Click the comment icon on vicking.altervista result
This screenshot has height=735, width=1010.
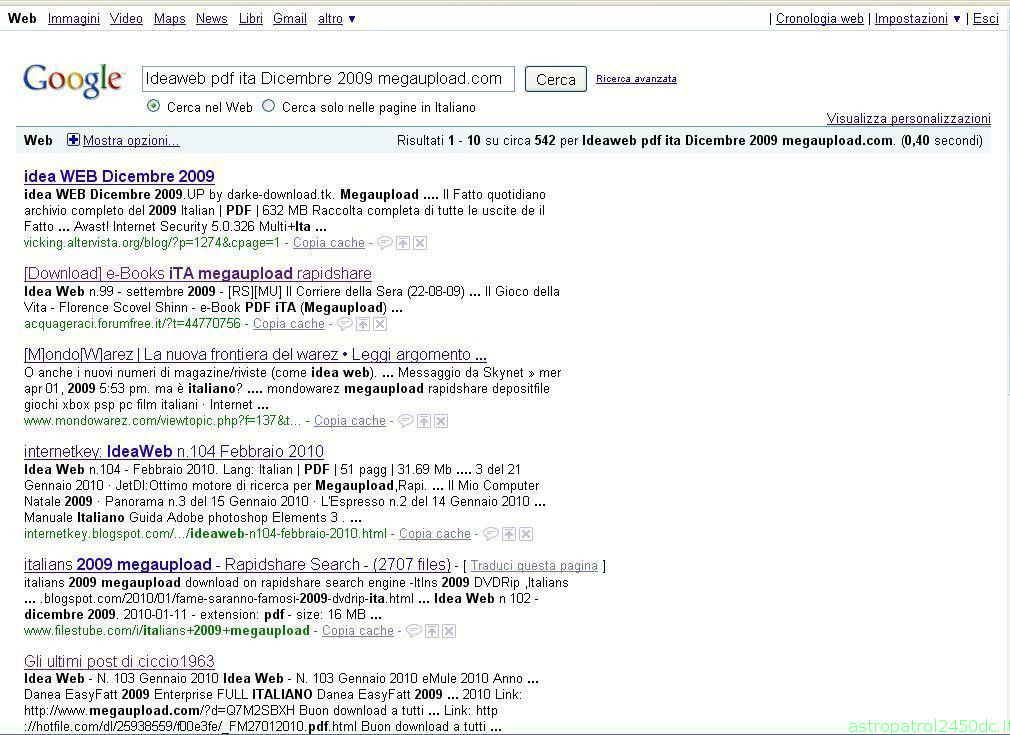385,243
